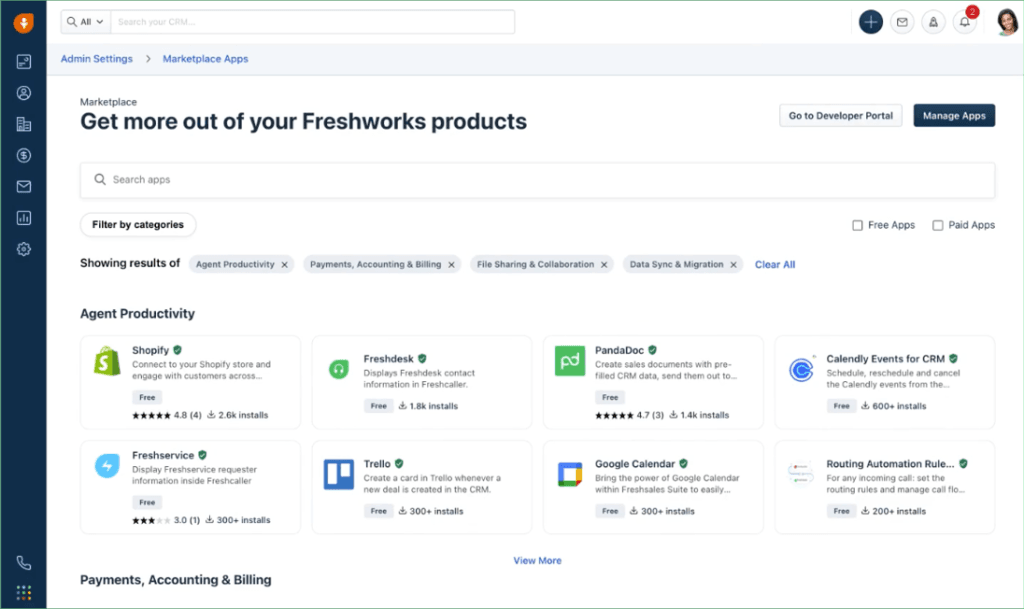Open the Freshdesk app title

(x=389, y=359)
